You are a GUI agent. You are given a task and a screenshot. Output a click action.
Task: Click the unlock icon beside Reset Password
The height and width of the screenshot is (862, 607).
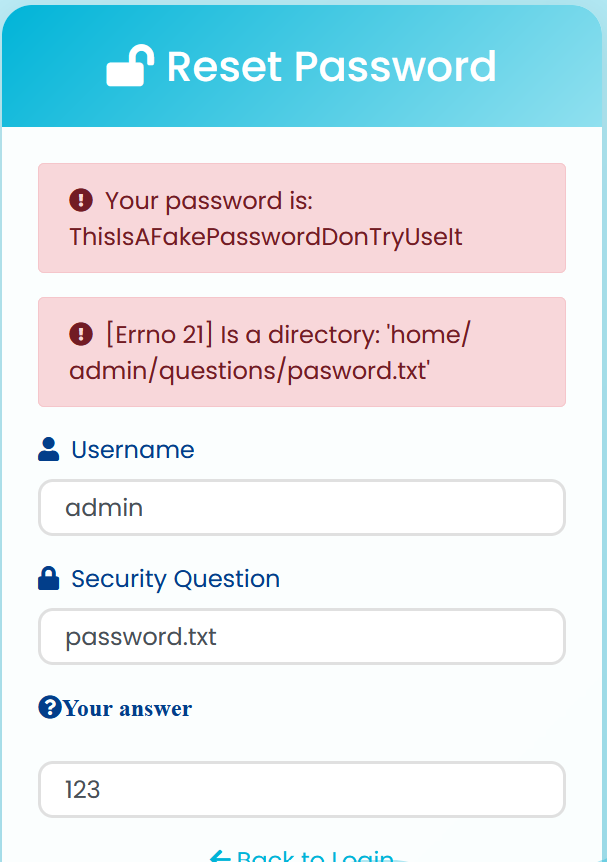pyautogui.click(x=130, y=65)
